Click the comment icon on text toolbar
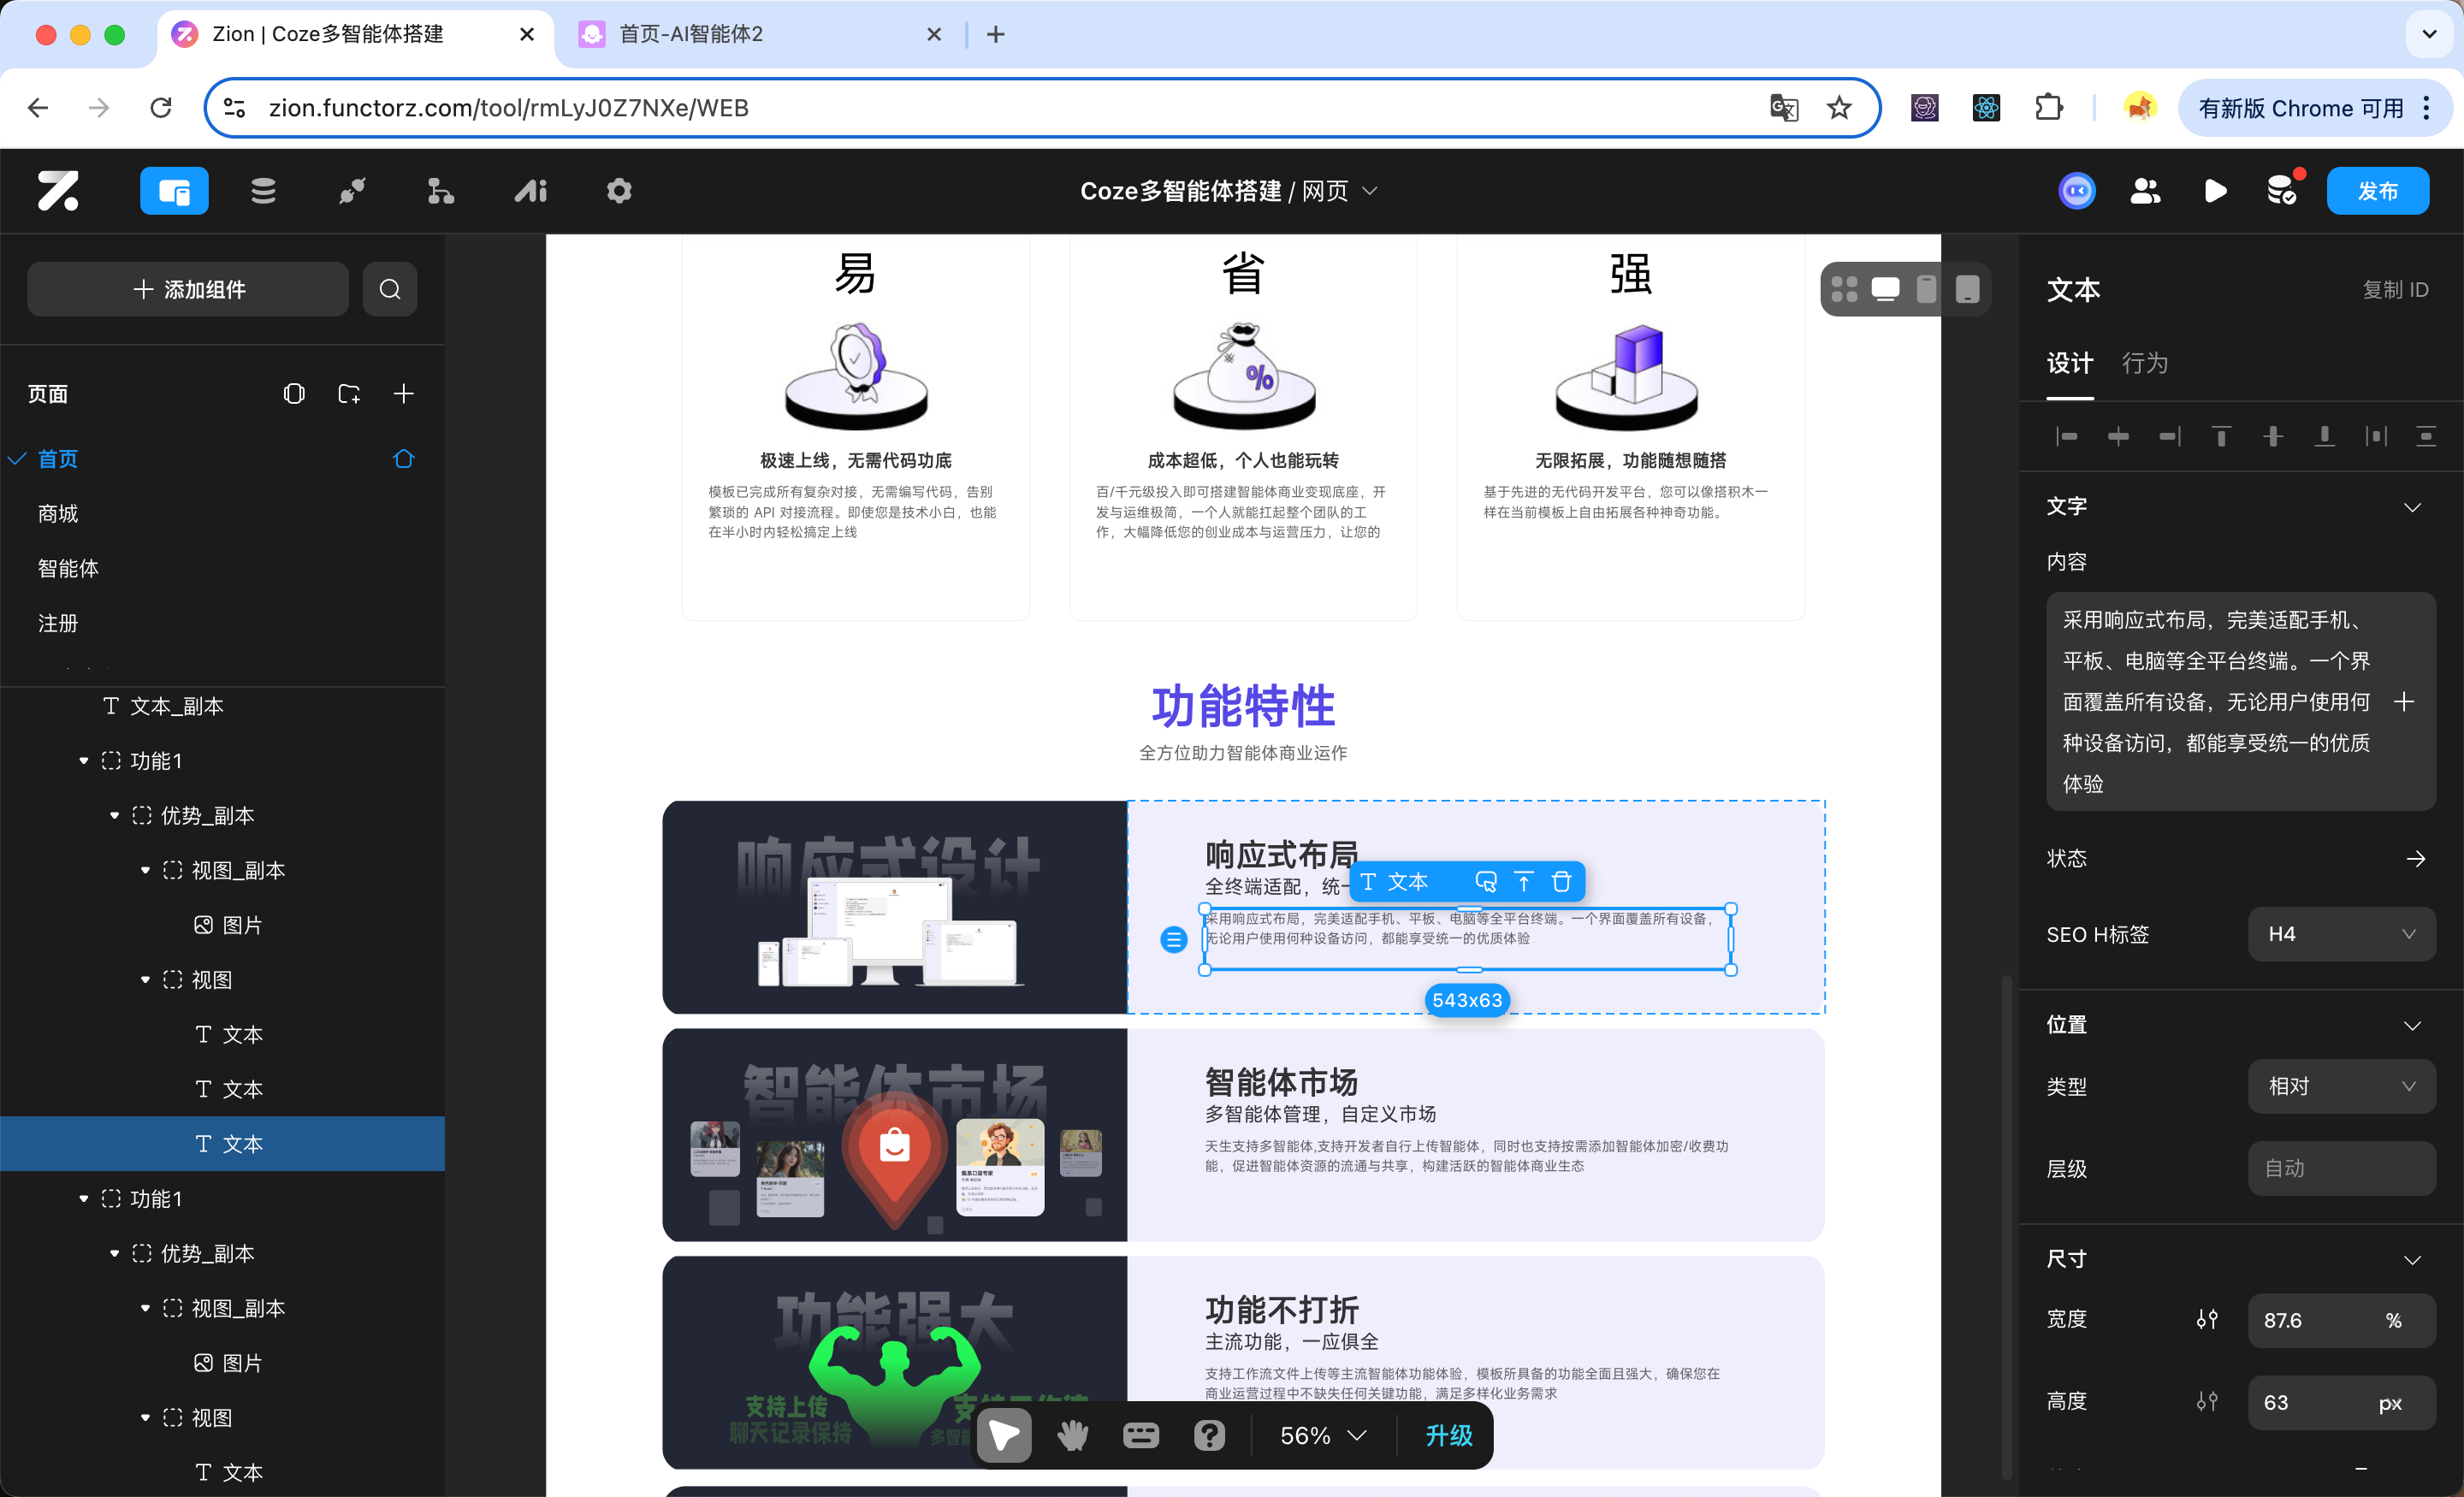Image resolution: width=2464 pixels, height=1497 pixels. click(x=1486, y=881)
